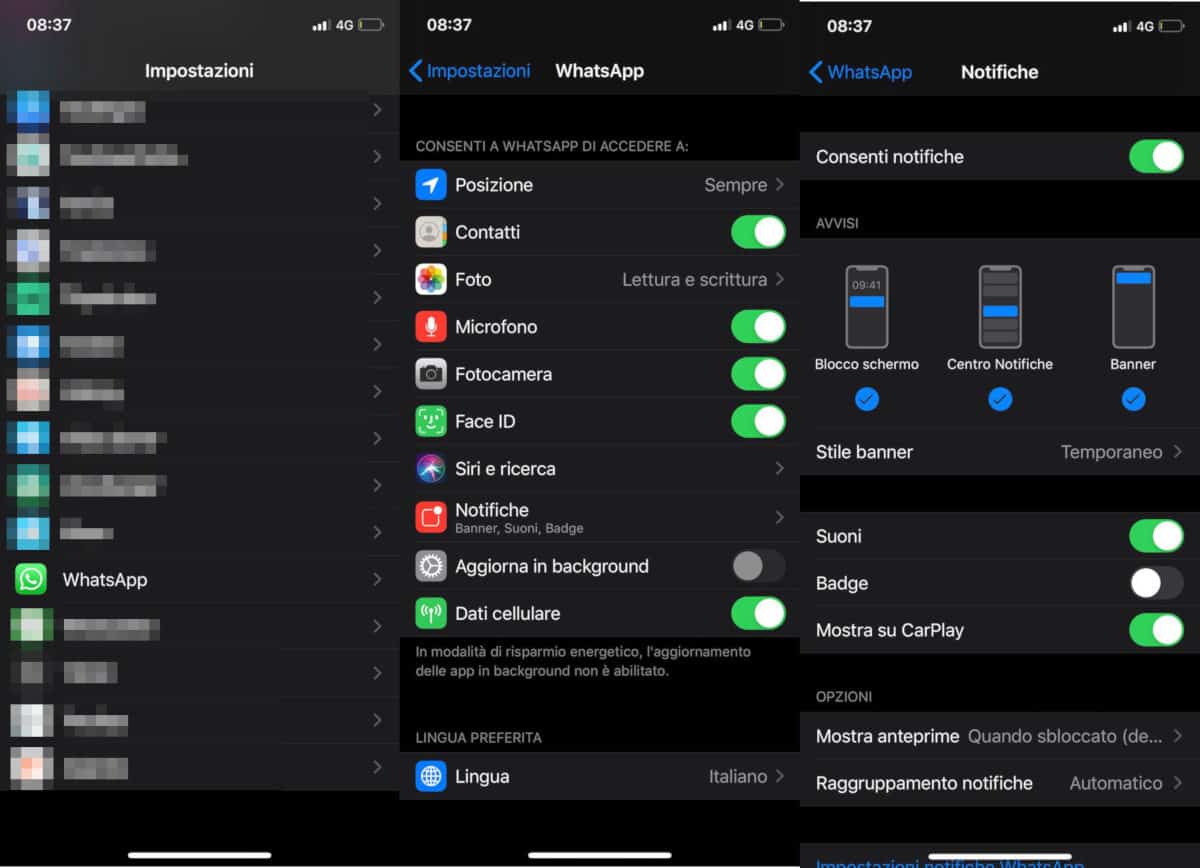
Task: Tap the Italiano language value
Action: (738, 776)
